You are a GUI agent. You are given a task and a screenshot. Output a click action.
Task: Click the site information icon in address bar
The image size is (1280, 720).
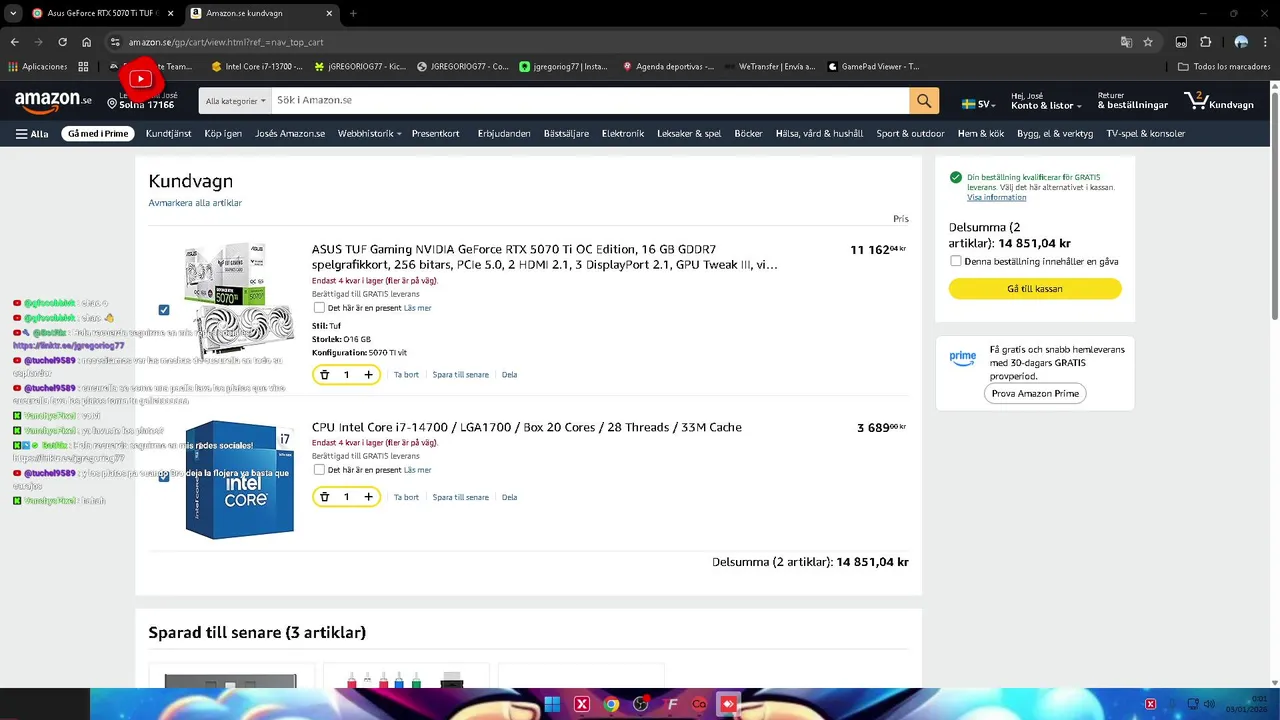(x=115, y=42)
